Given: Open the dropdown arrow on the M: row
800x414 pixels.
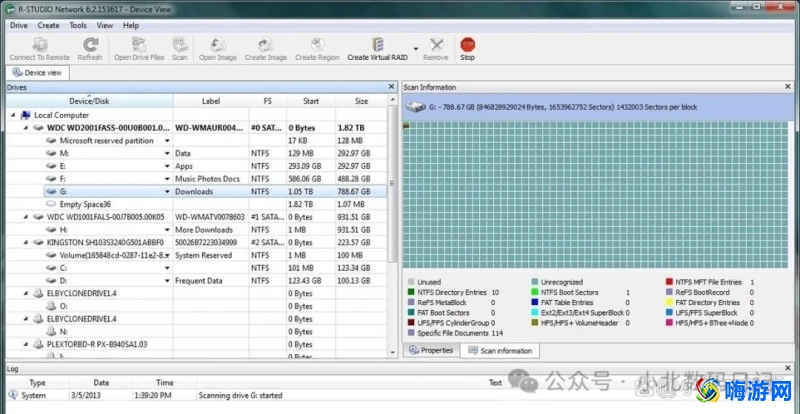Looking at the screenshot, I should coord(167,154).
